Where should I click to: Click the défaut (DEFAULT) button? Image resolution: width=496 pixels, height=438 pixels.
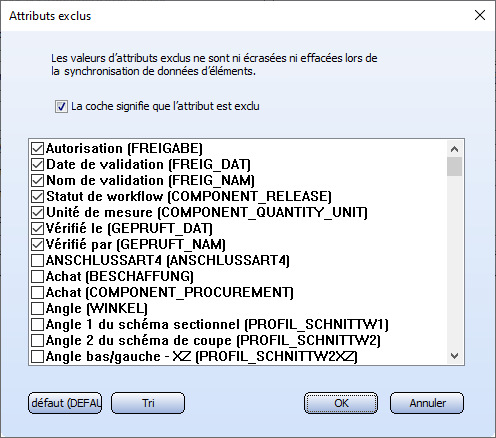click(65, 403)
